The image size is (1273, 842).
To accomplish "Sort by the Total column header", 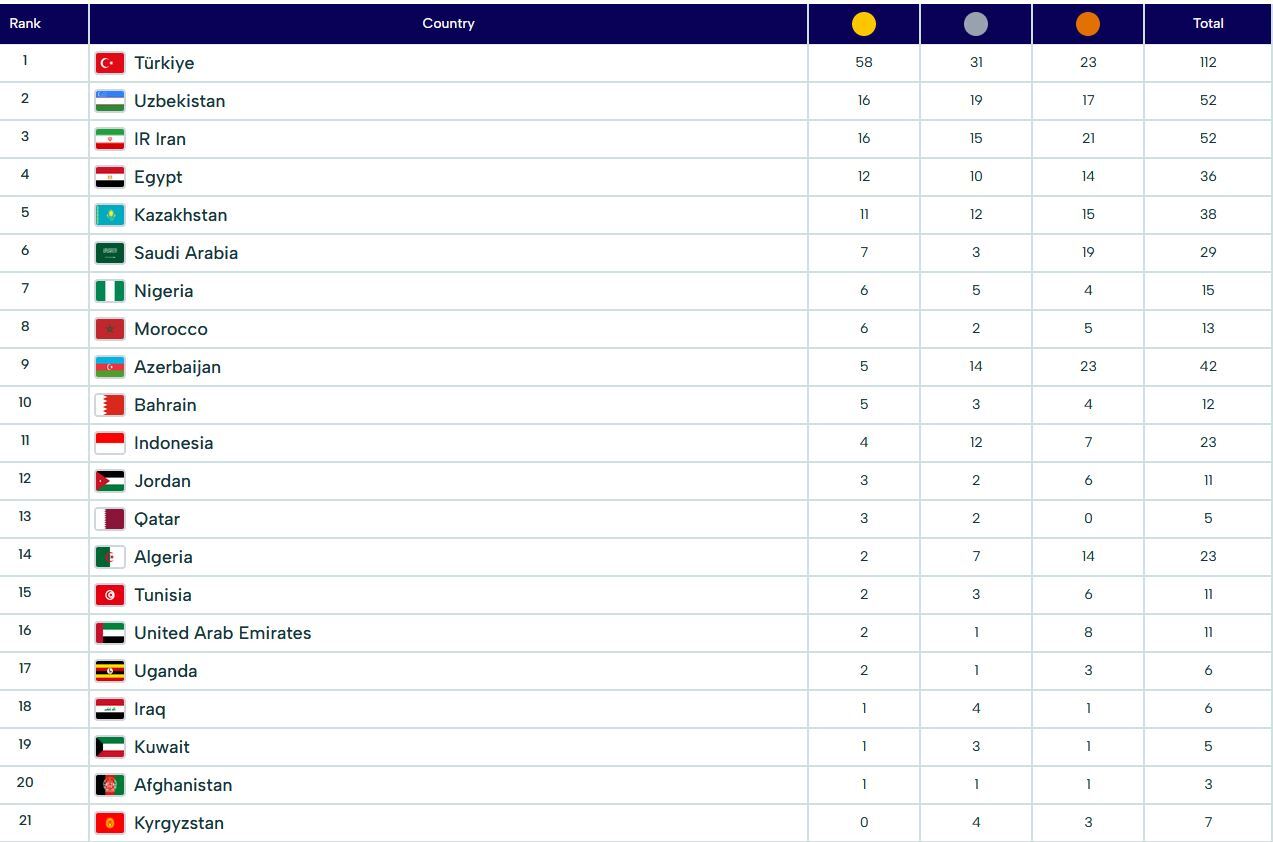I will 1208,23.
